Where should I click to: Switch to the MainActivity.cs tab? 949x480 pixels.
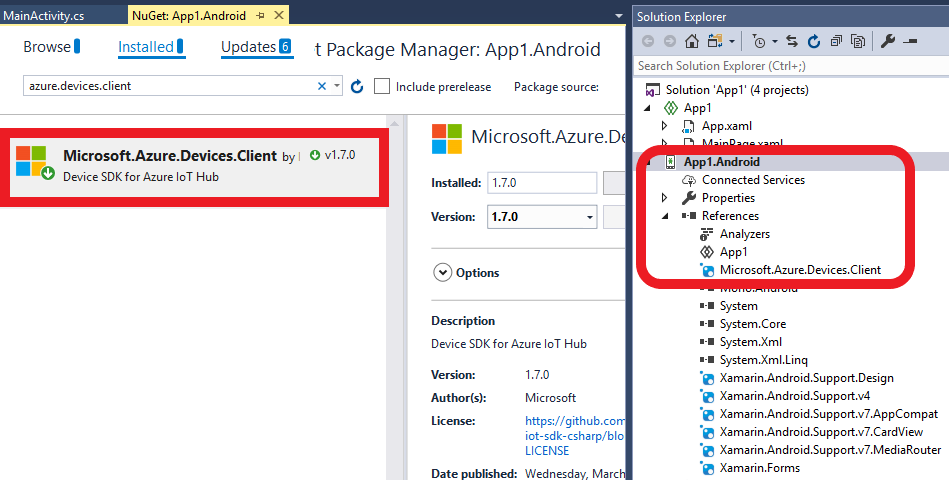44,16
